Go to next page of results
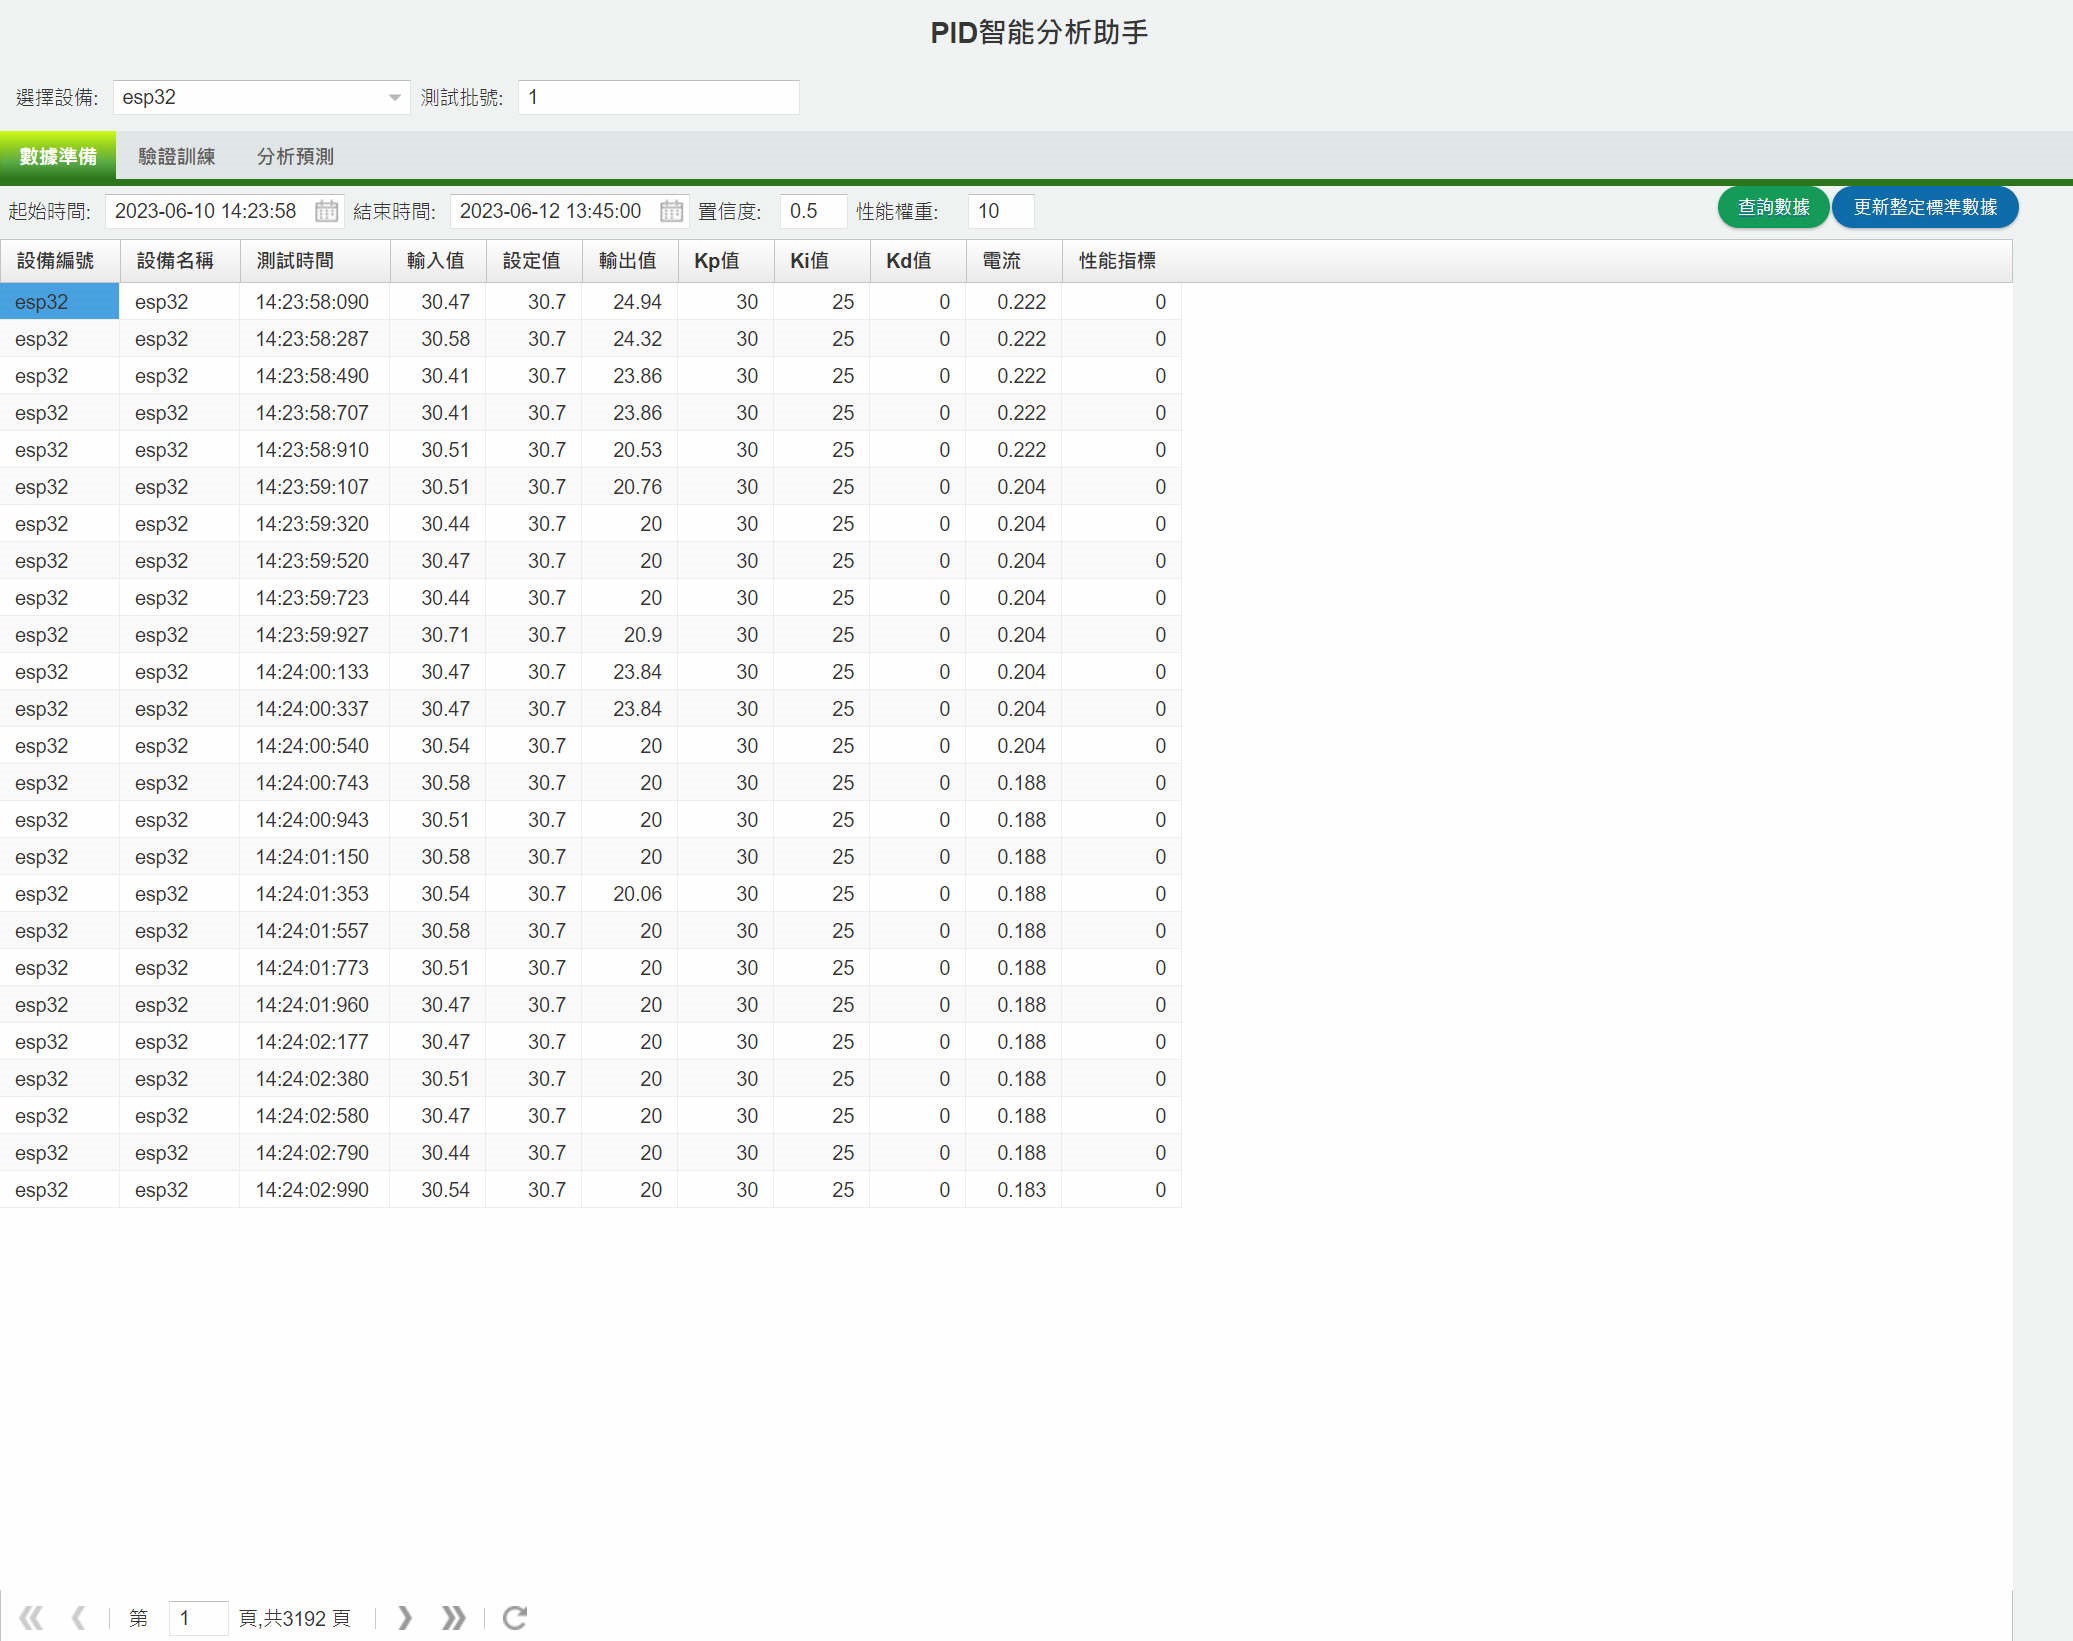 pos(404,1617)
